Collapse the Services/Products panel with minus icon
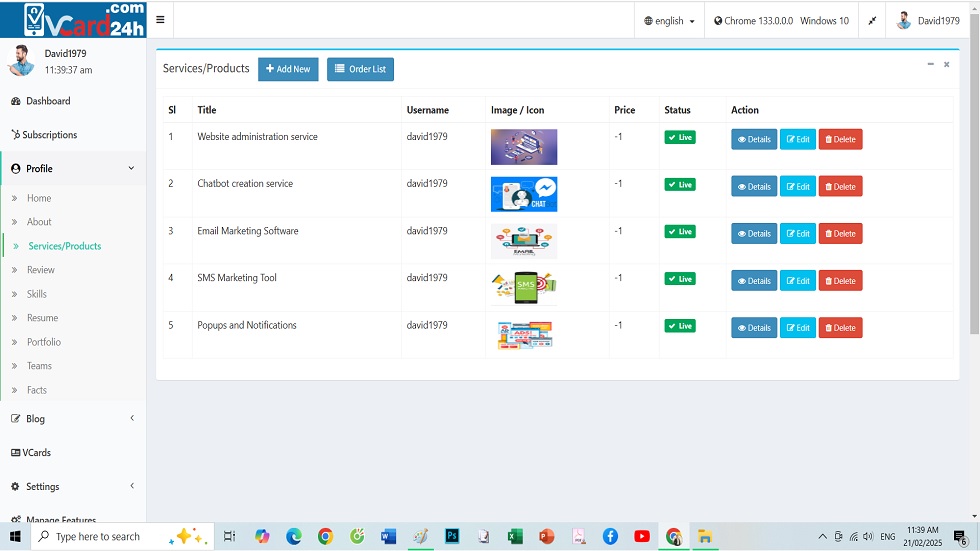The height and width of the screenshot is (551, 980). point(930,64)
